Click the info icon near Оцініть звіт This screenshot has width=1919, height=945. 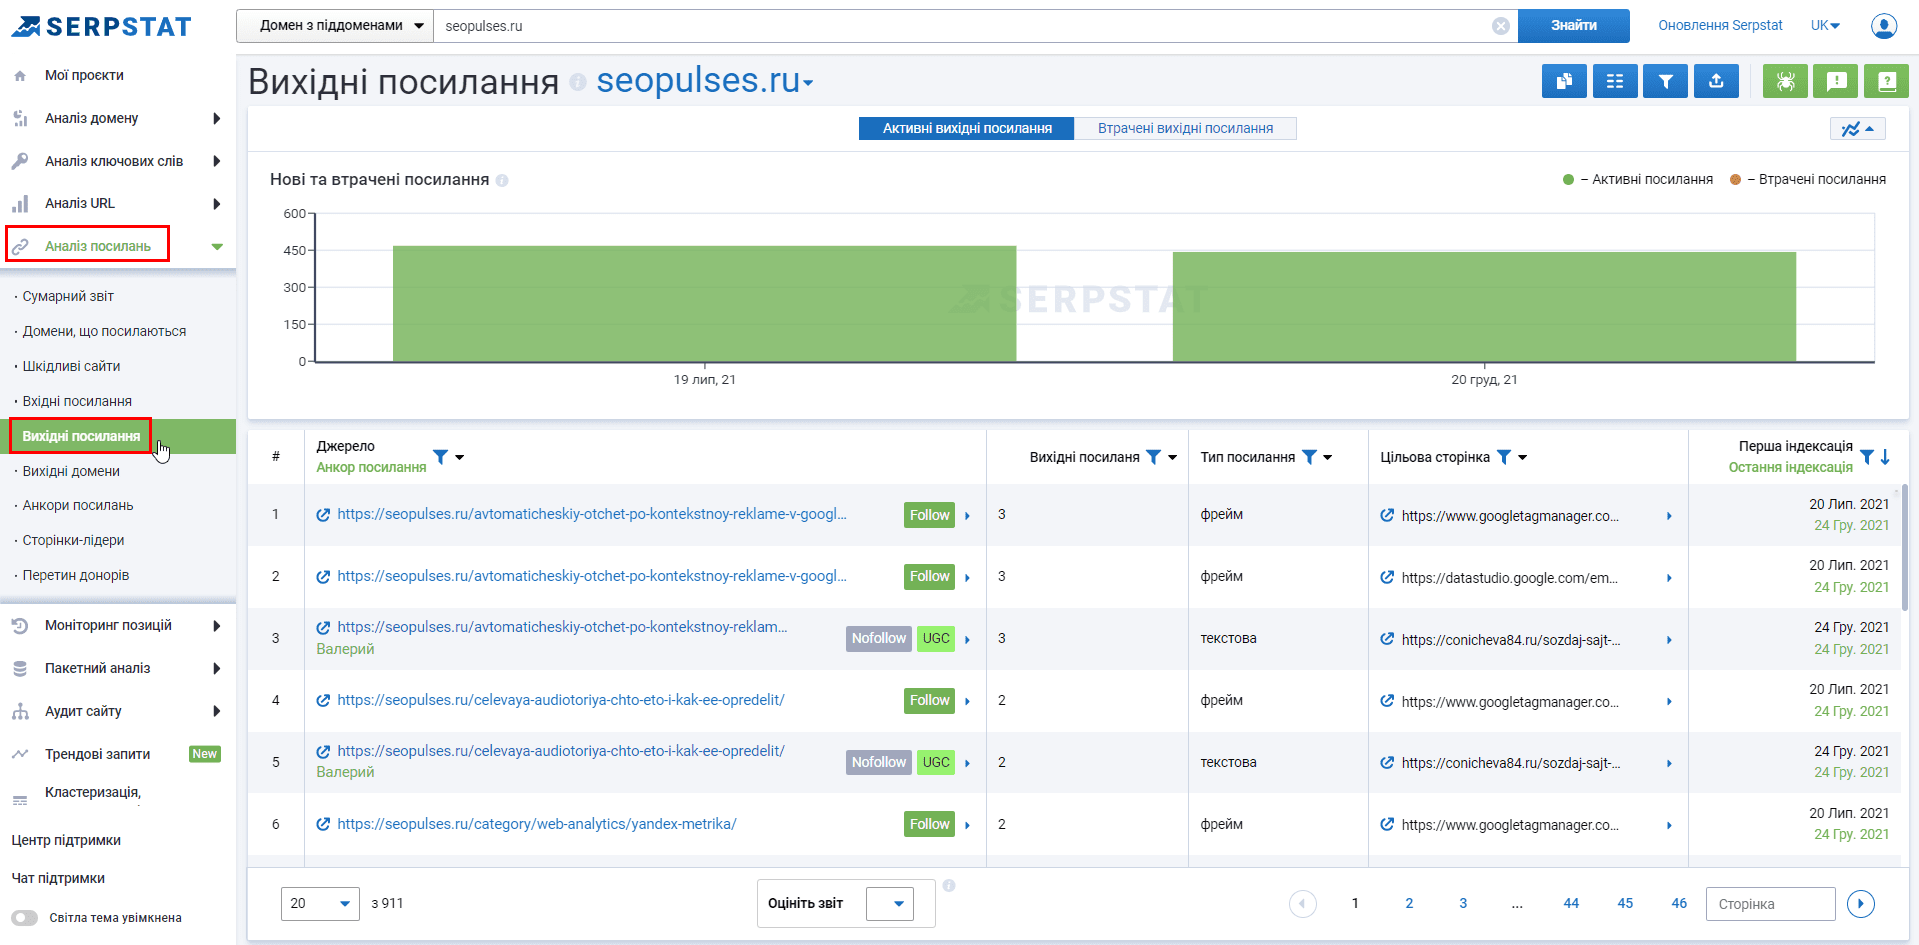(x=949, y=886)
